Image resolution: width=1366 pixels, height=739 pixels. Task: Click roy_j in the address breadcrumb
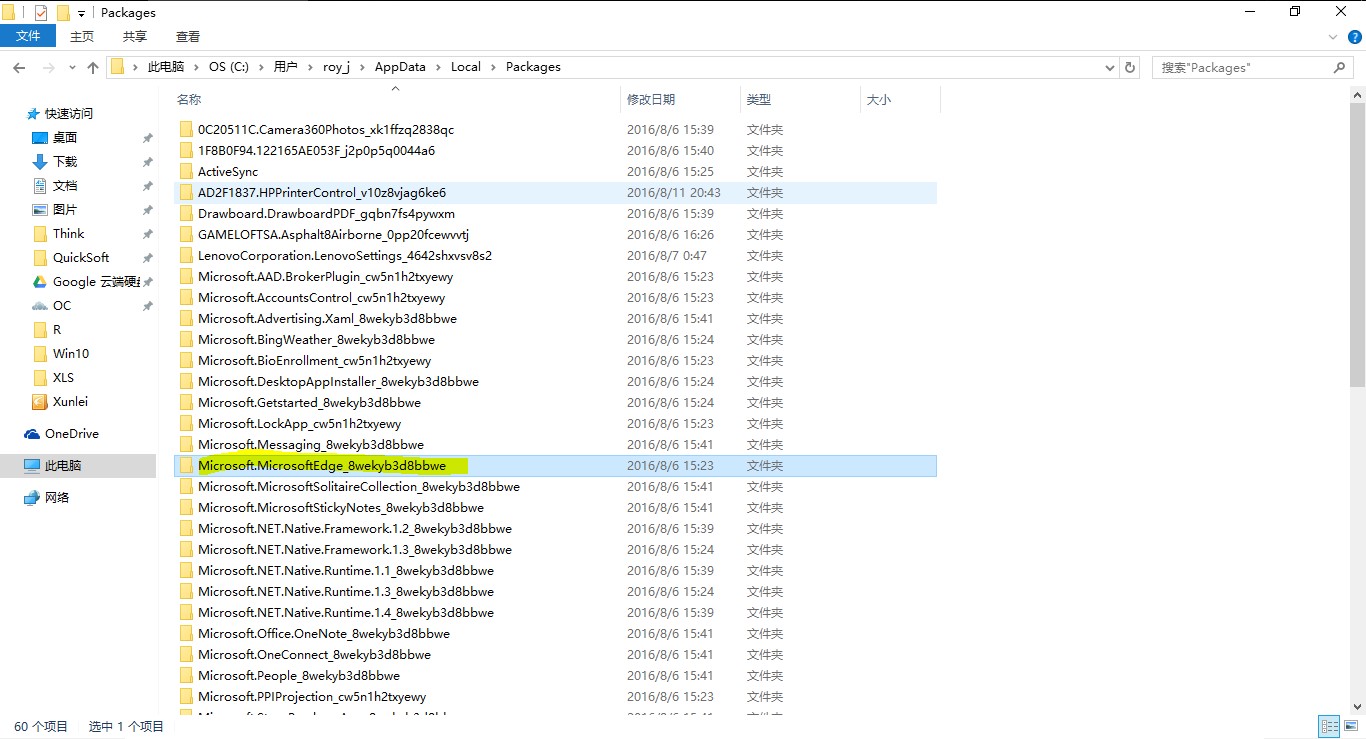(337, 67)
